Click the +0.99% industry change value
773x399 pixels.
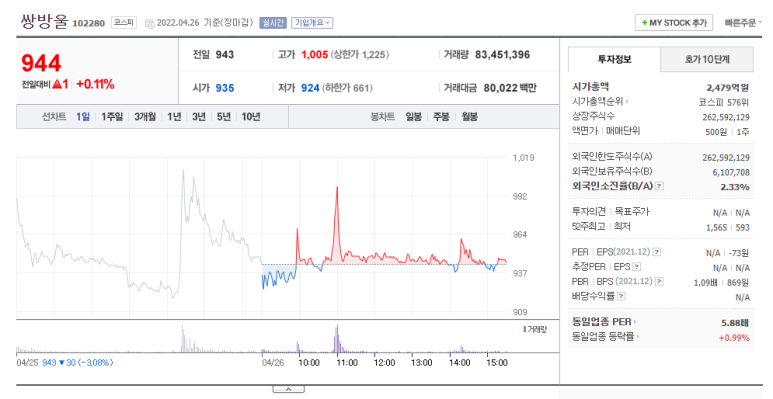(734, 338)
